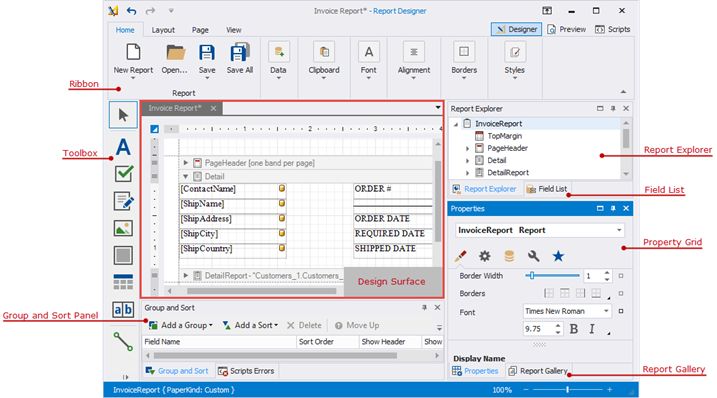717x398 pixels.
Task: Switch to the Field List tab
Action: click(547, 189)
